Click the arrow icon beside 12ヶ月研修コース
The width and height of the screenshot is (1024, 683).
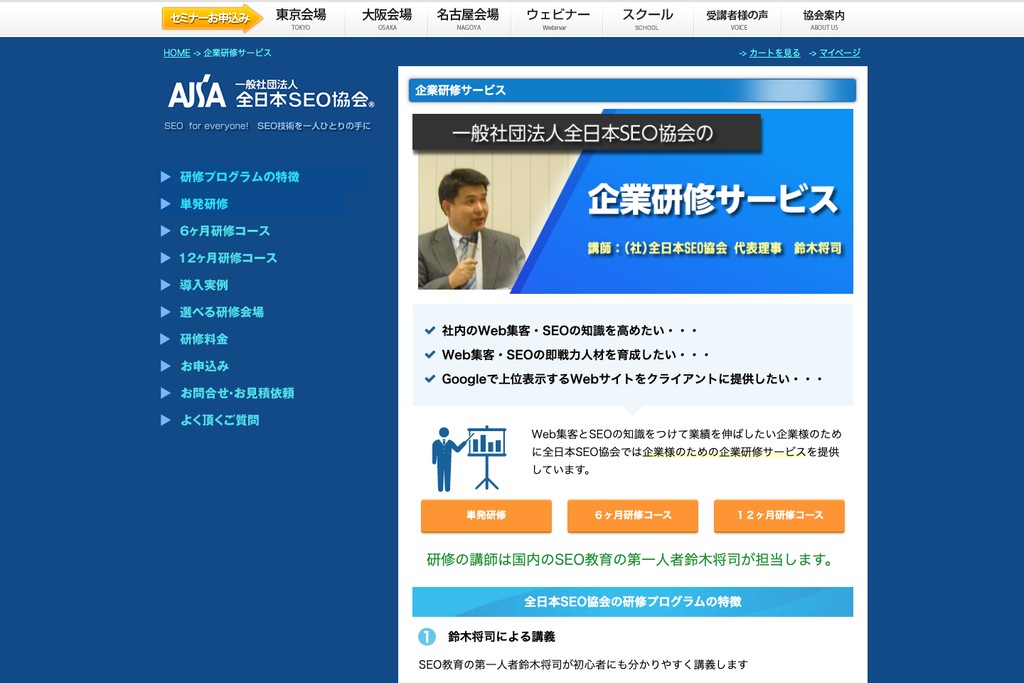(166, 258)
